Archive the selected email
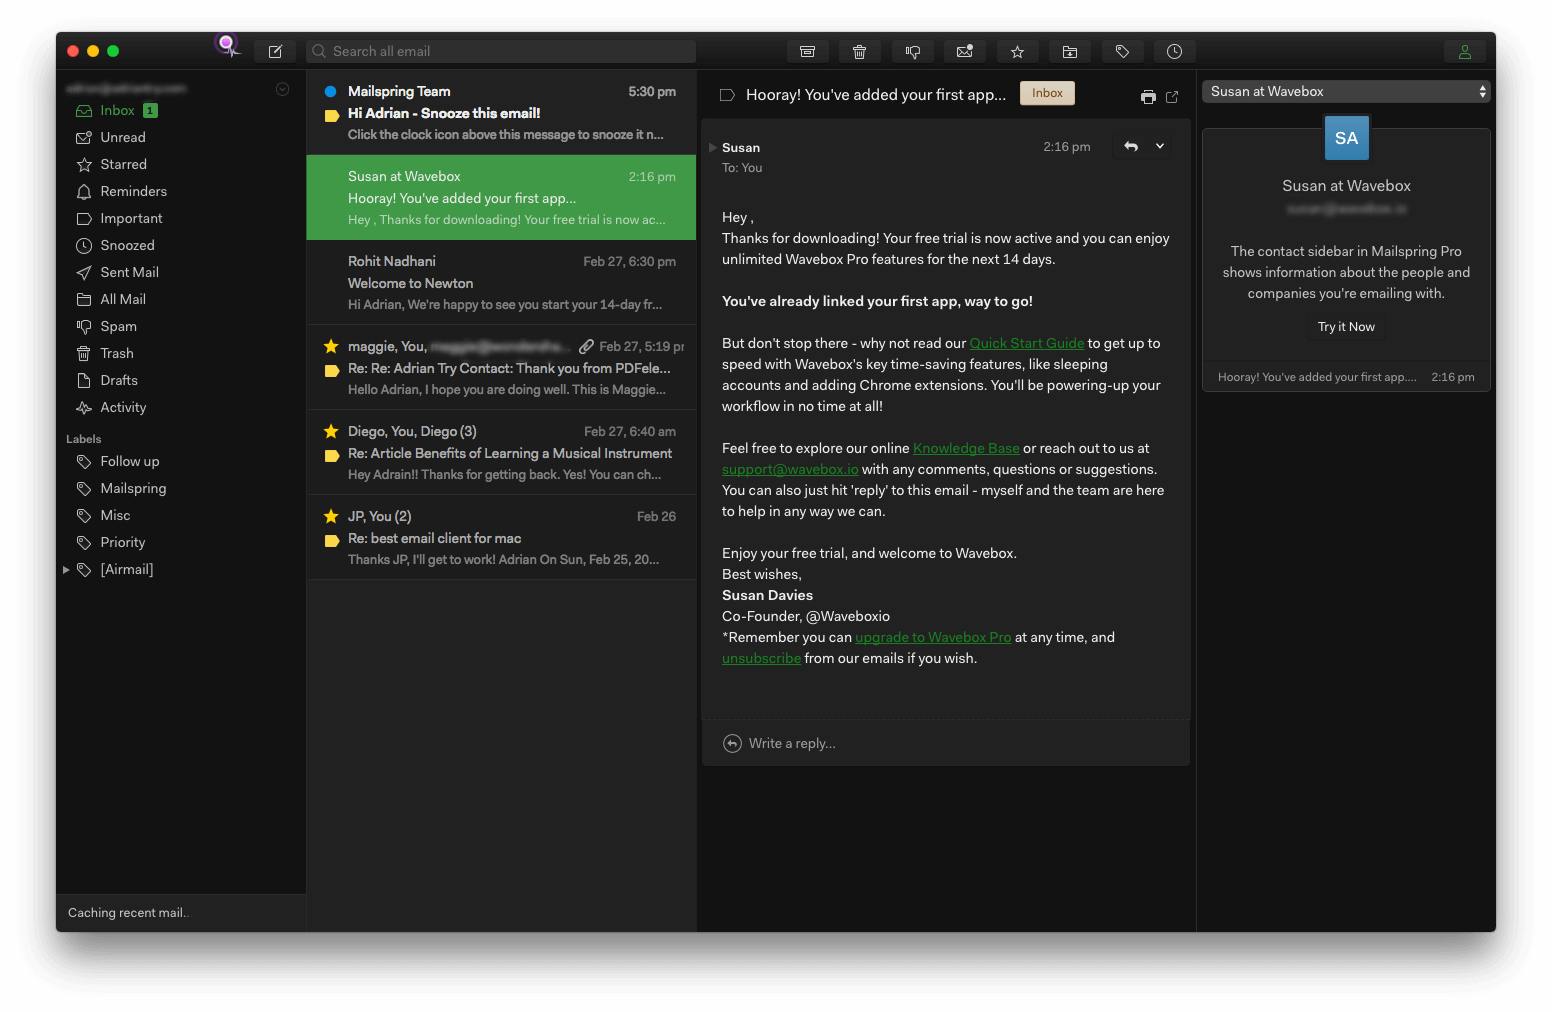The height and width of the screenshot is (1012, 1552). (x=807, y=51)
